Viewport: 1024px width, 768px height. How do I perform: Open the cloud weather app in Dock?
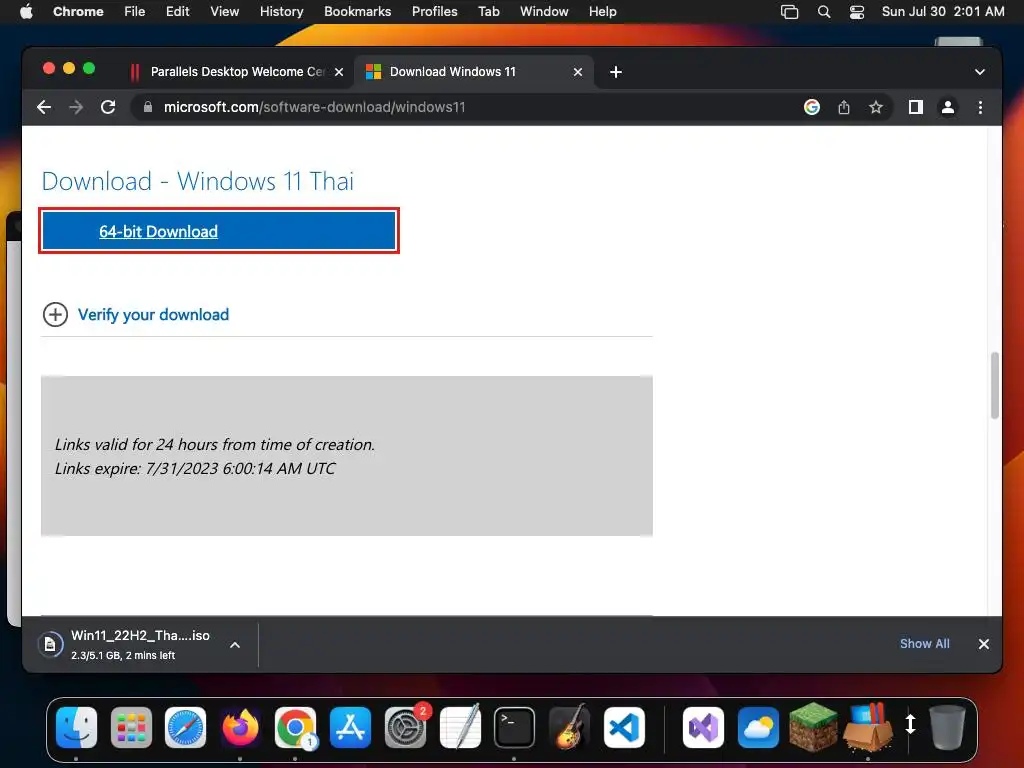[x=758, y=728]
